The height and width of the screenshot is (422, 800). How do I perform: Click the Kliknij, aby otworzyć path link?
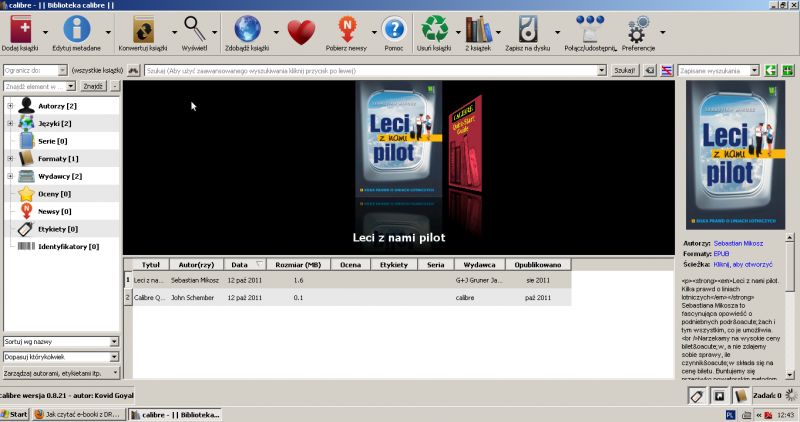(742, 264)
